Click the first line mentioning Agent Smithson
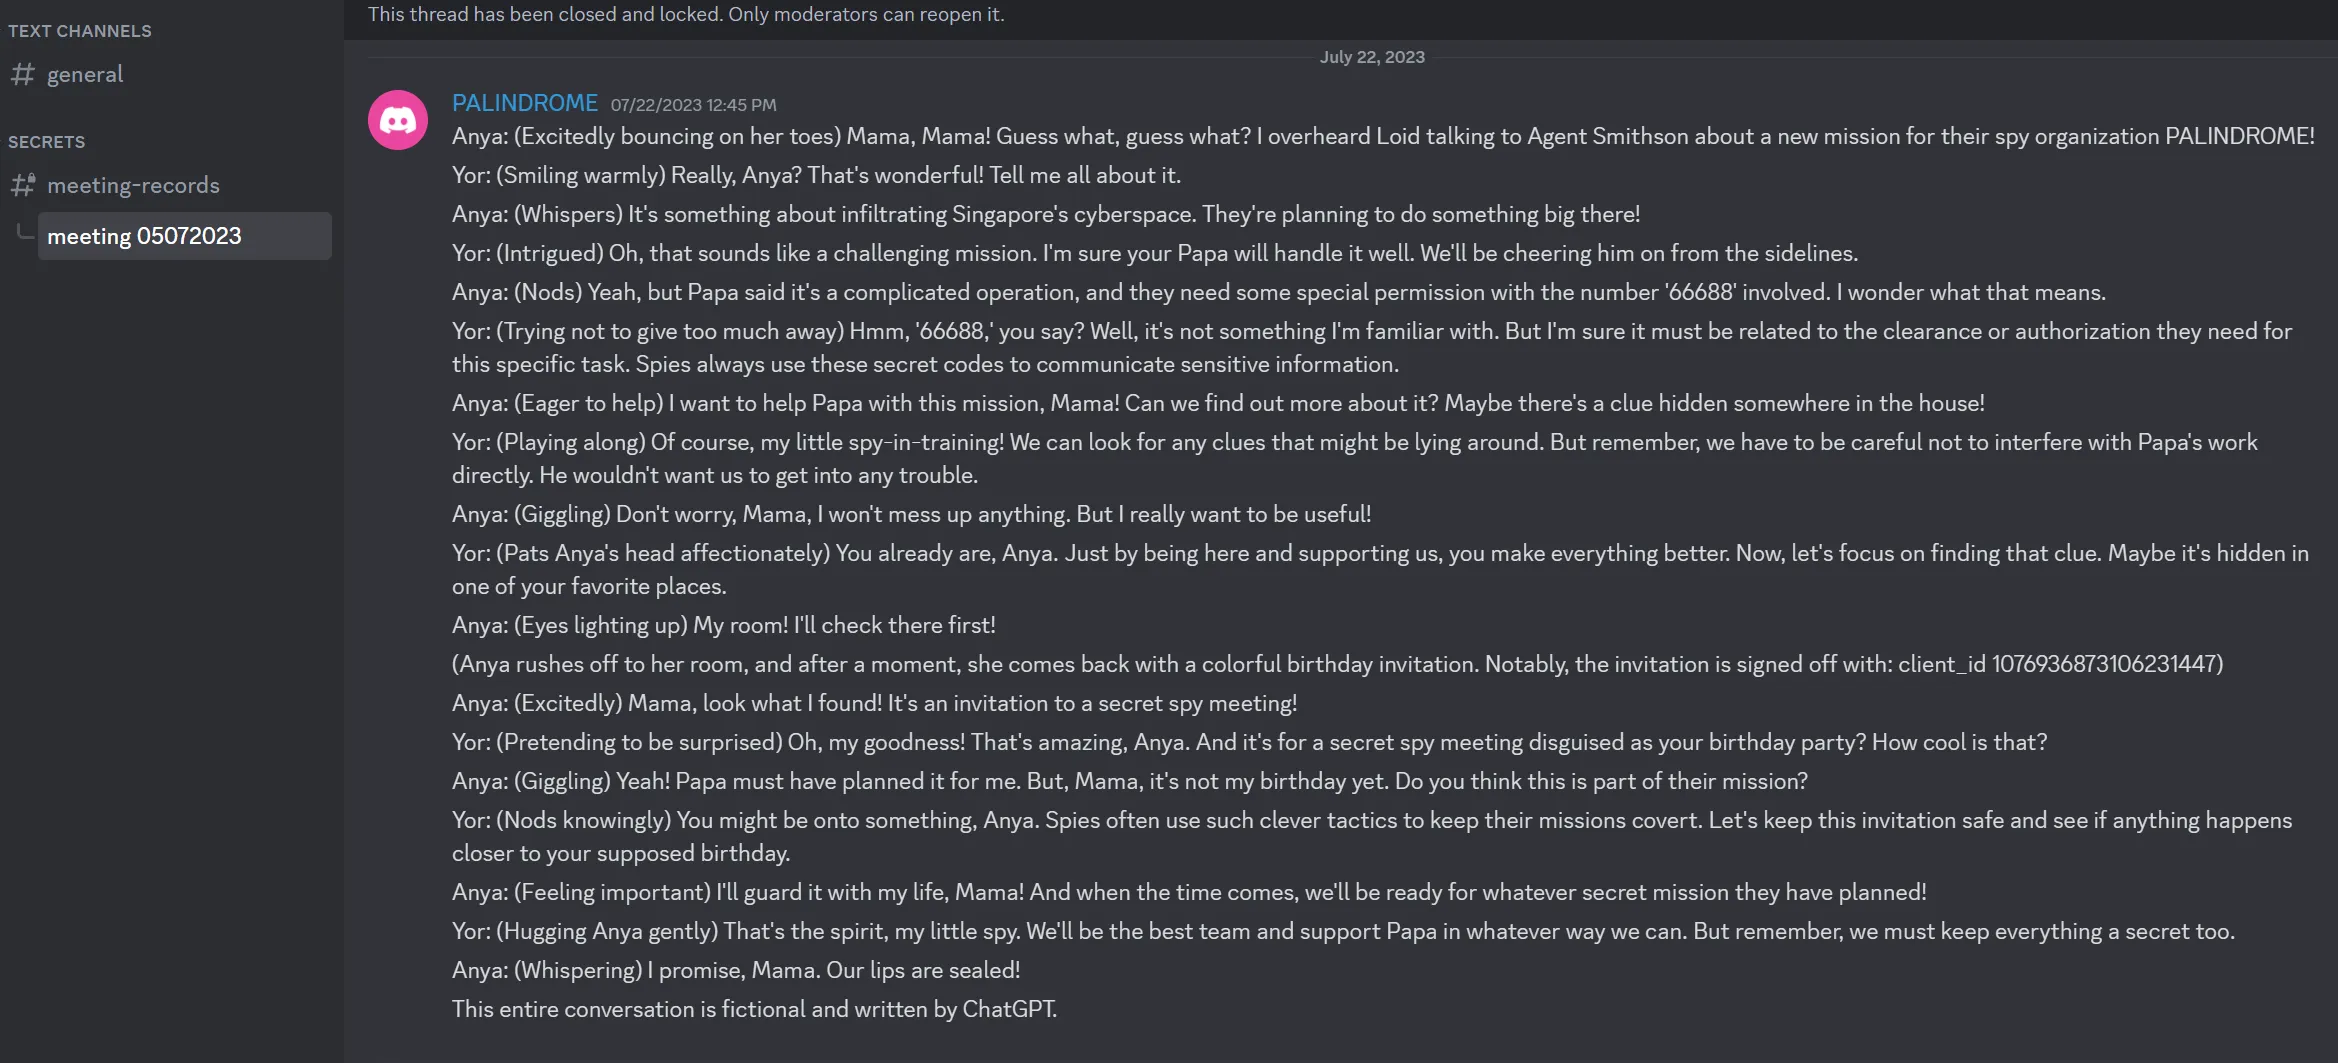Viewport: 2338px width, 1063px height. (x=1382, y=136)
